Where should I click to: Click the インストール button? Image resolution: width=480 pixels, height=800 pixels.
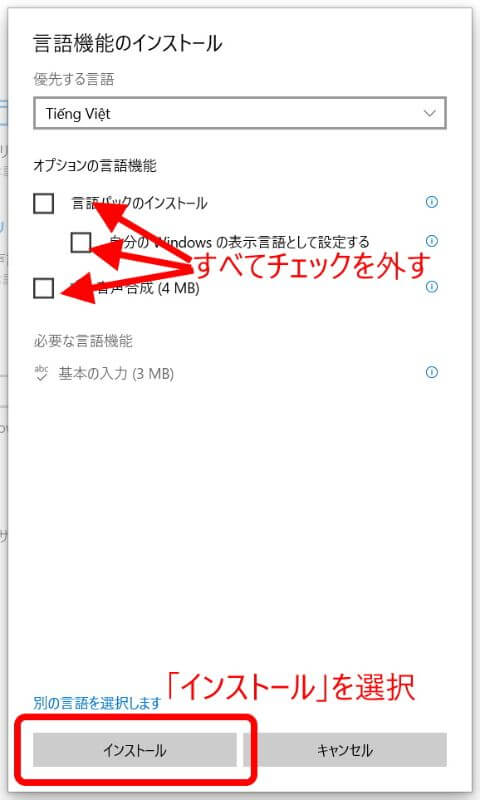click(x=135, y=750)
